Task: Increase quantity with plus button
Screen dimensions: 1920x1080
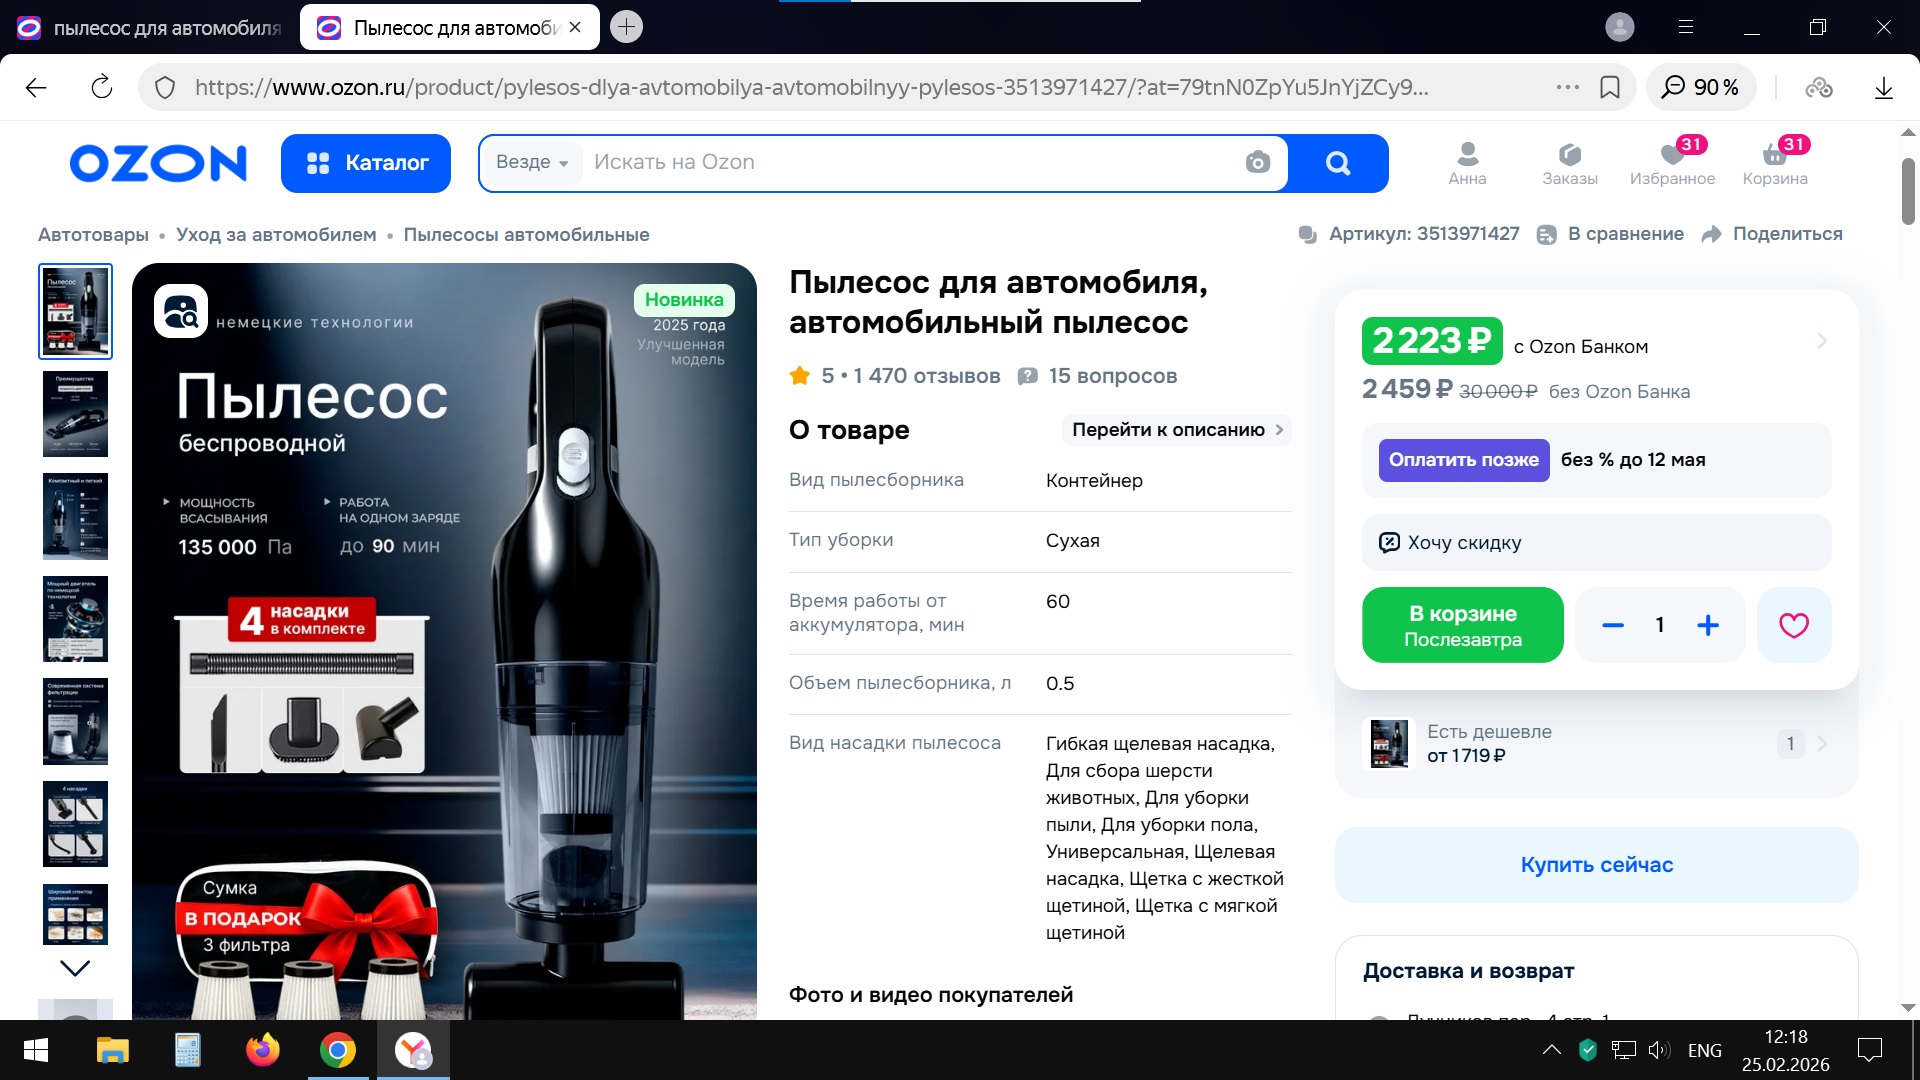Action: point(1708,625)
